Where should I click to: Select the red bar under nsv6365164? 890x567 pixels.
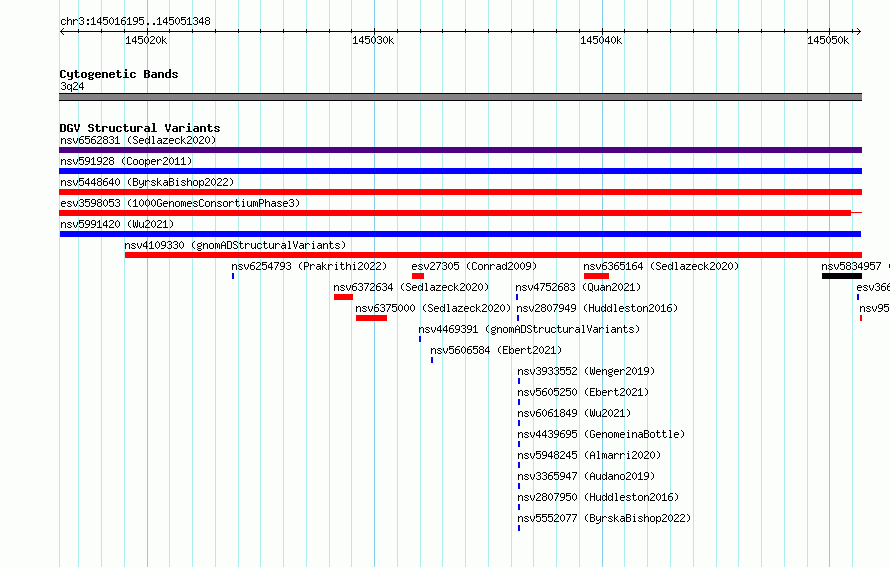596,276
